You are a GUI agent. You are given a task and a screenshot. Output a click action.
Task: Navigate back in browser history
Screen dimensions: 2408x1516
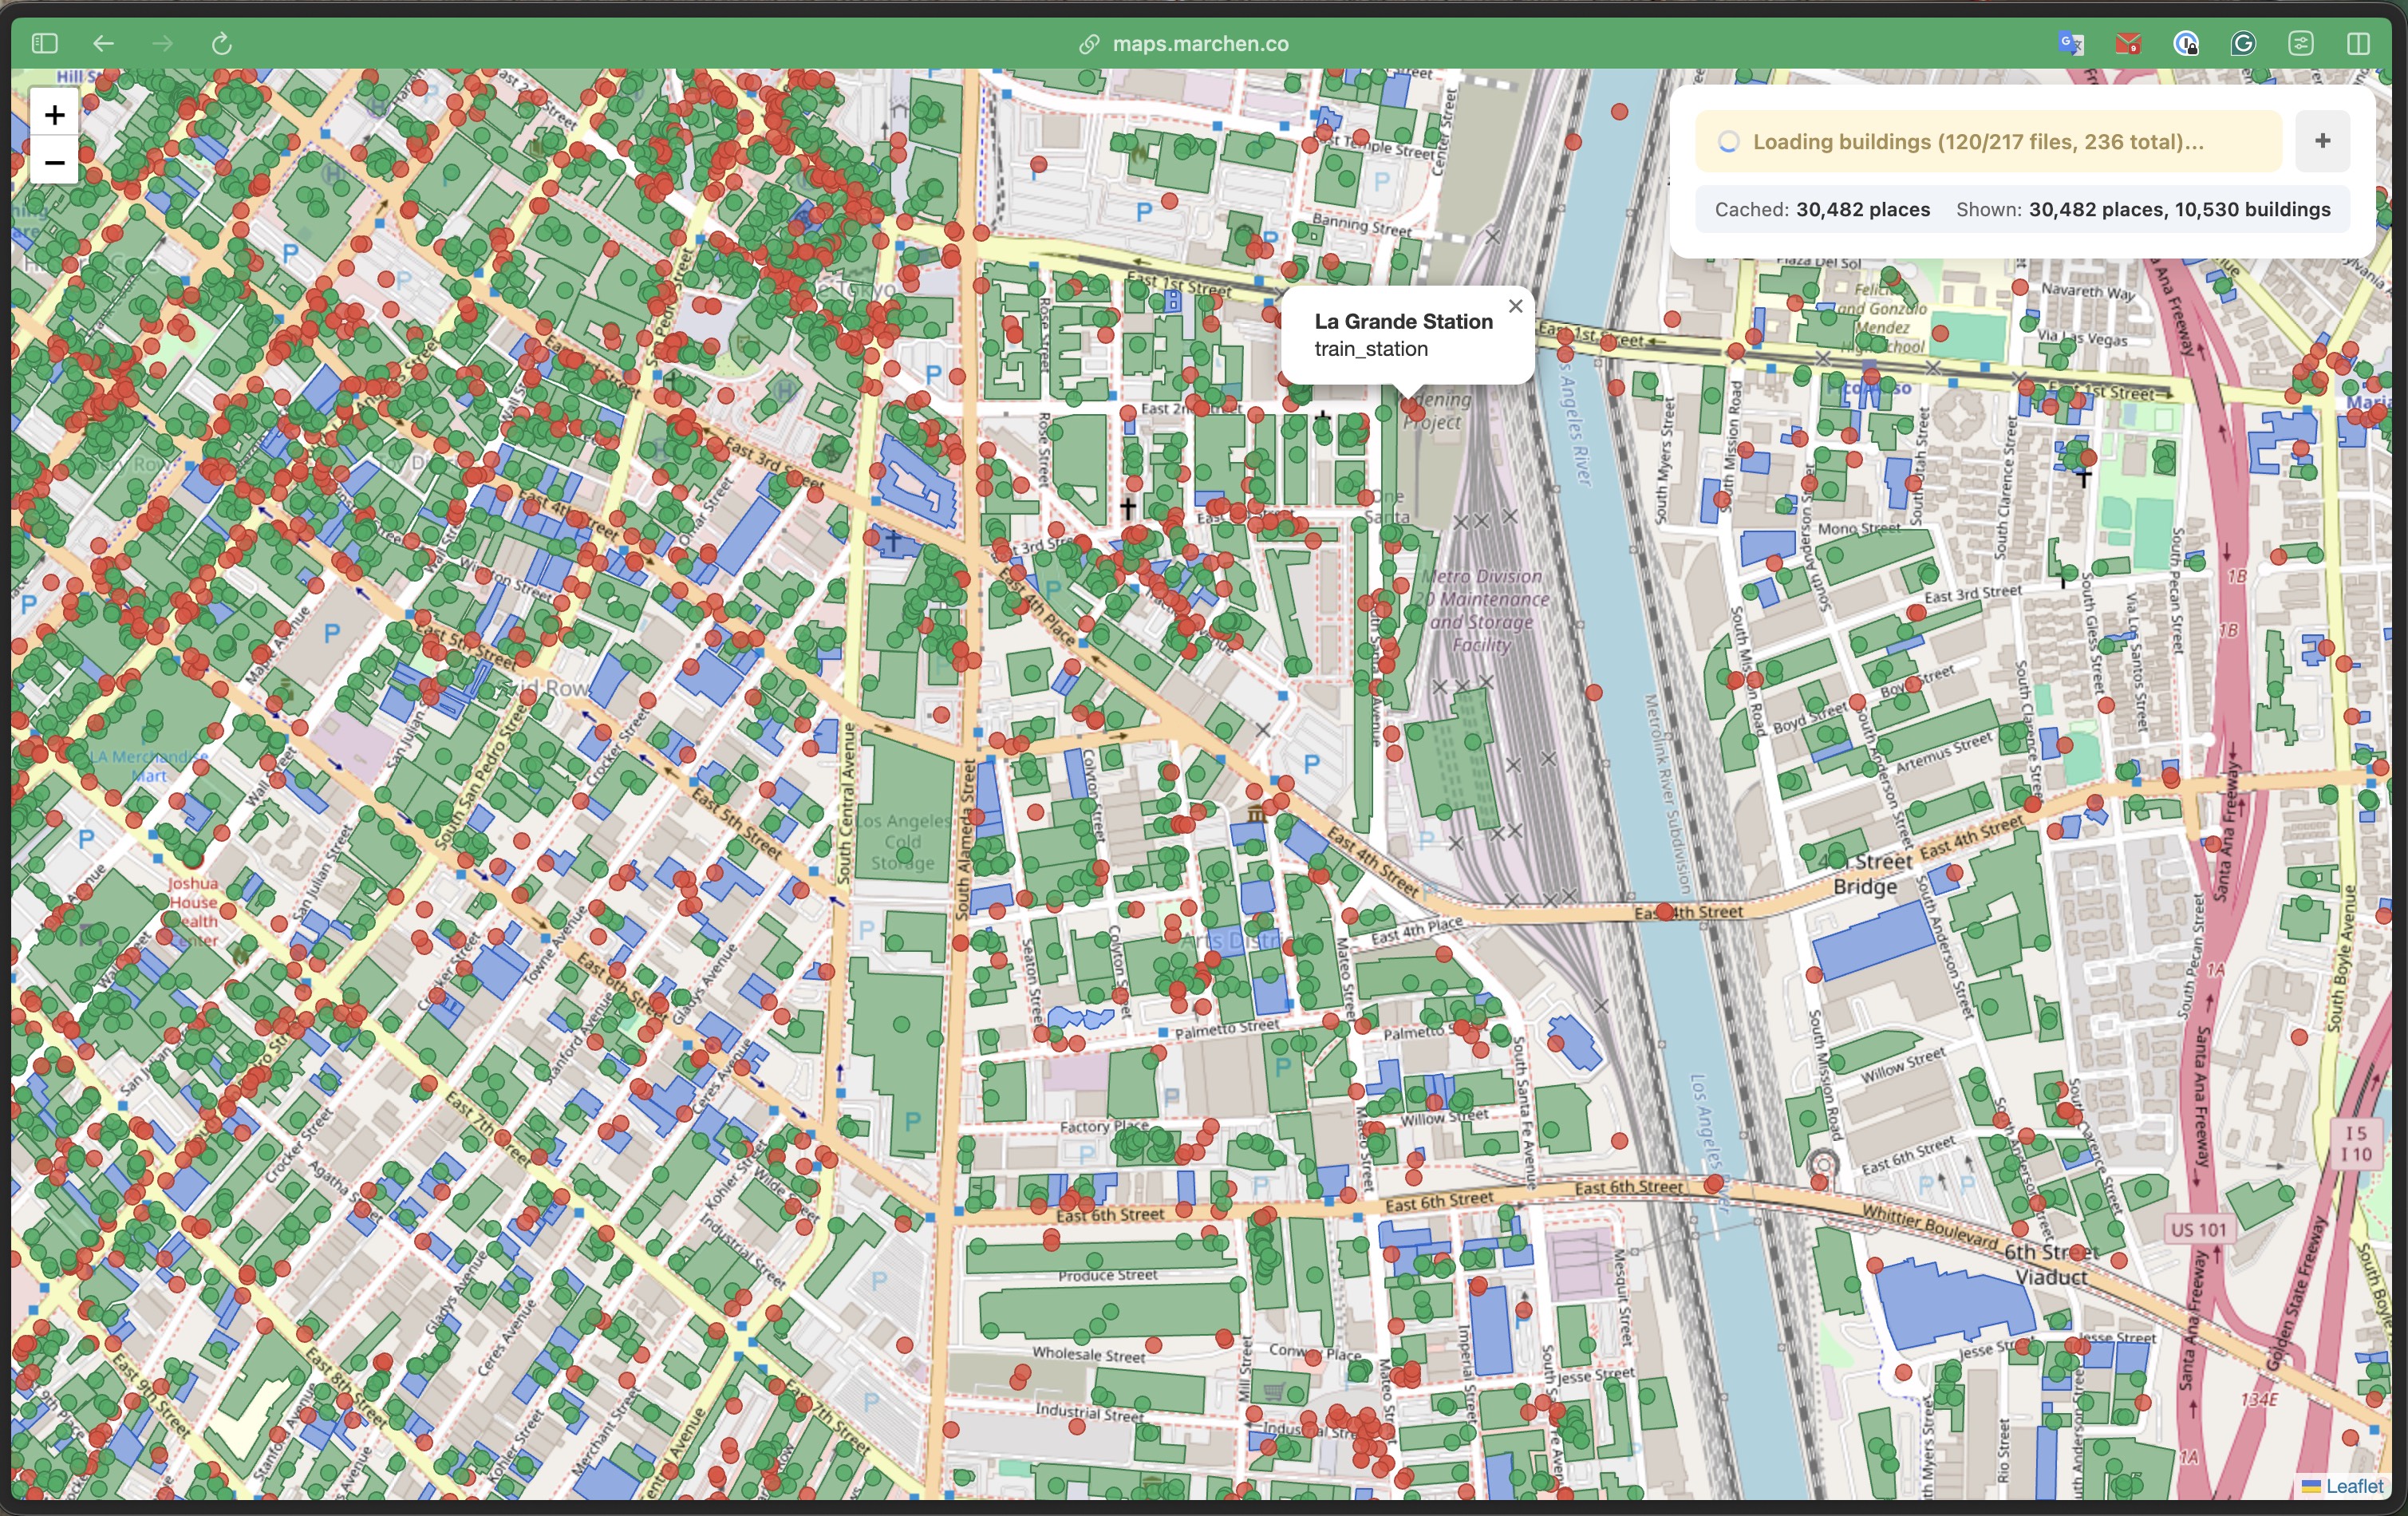point(104,43)
